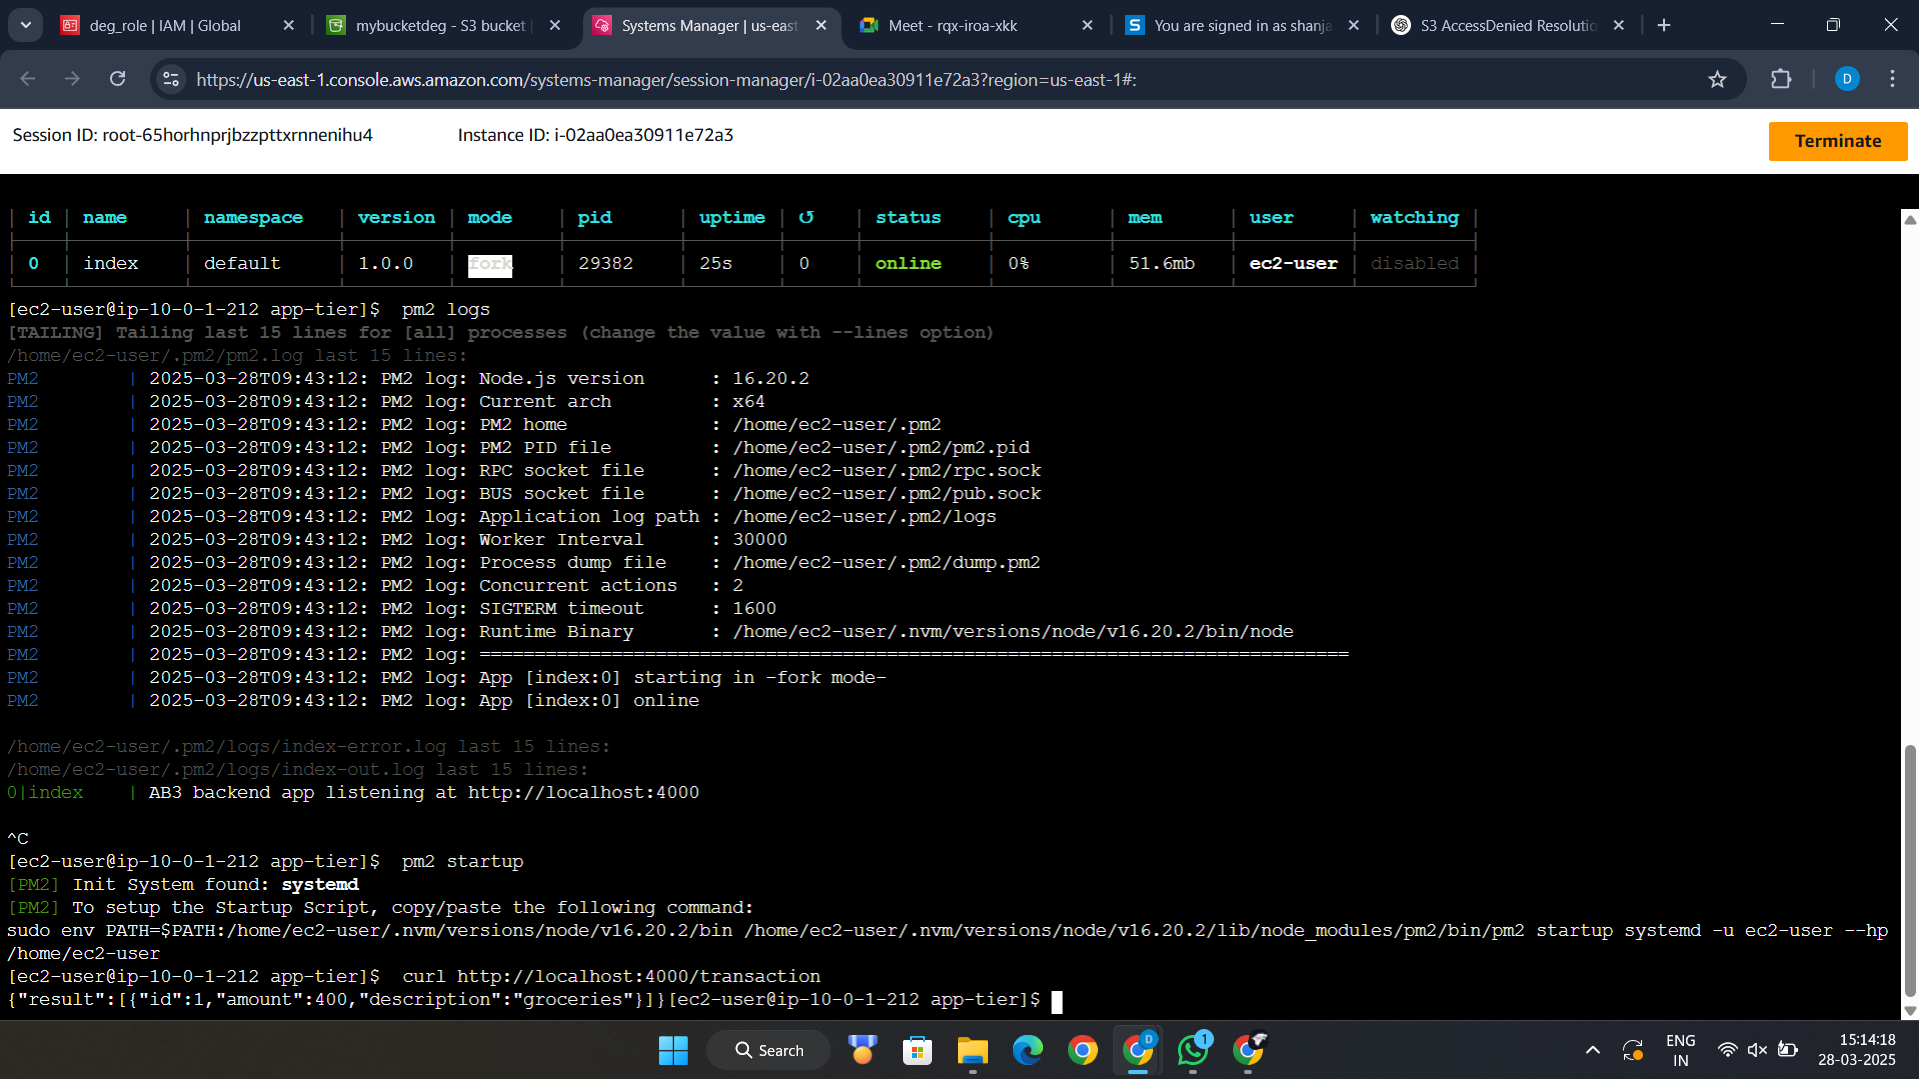View site information icon in address bar
Screen dimensions: 1919x1079
click(x=171, y=79)
